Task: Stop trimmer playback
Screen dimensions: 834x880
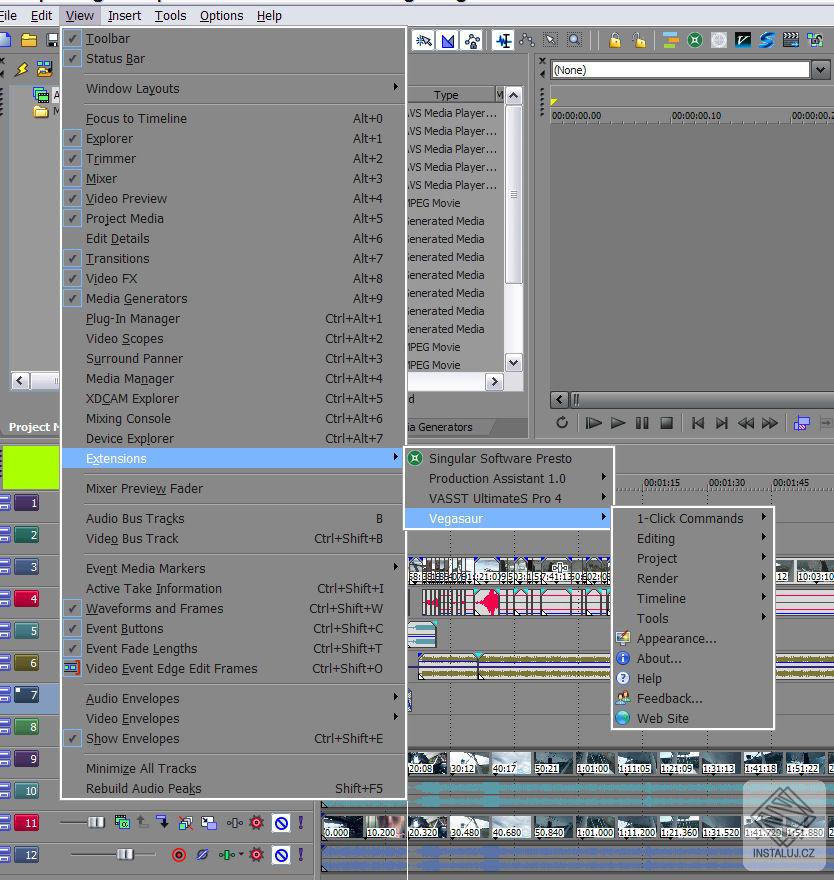Action: (666, 423)
